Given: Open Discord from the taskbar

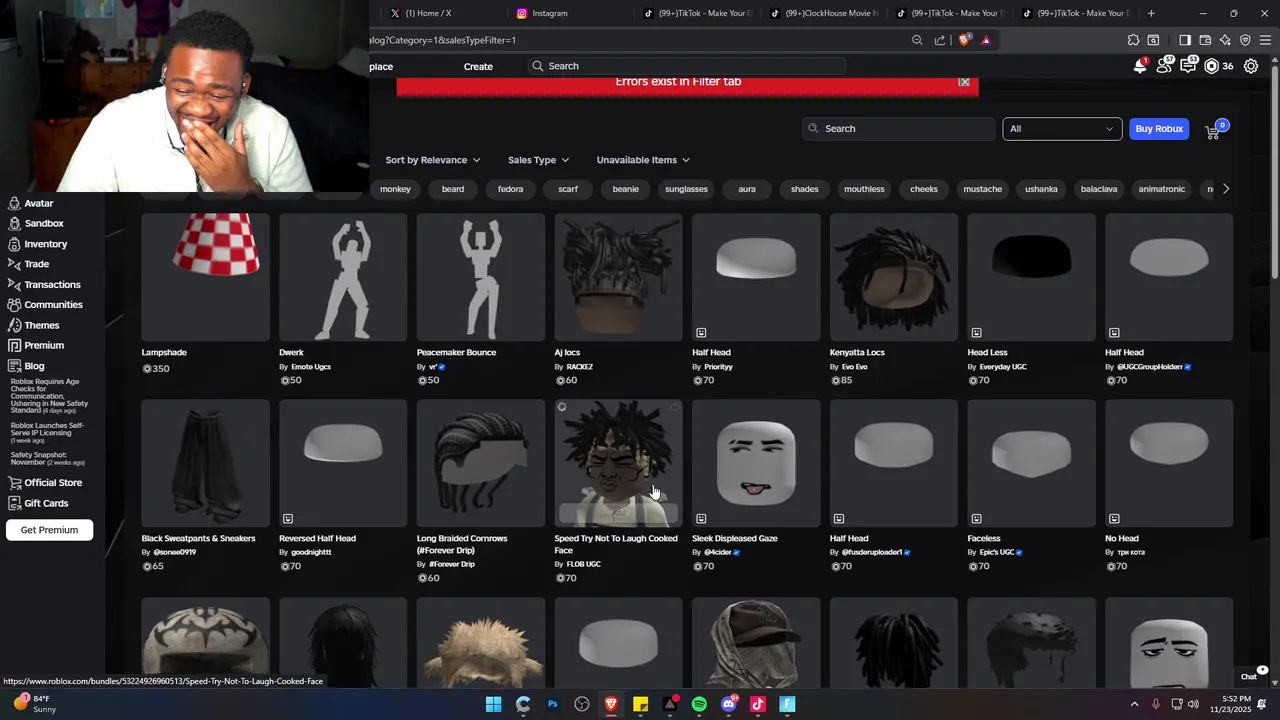Looking at the screenshot, I should point(729,704).
